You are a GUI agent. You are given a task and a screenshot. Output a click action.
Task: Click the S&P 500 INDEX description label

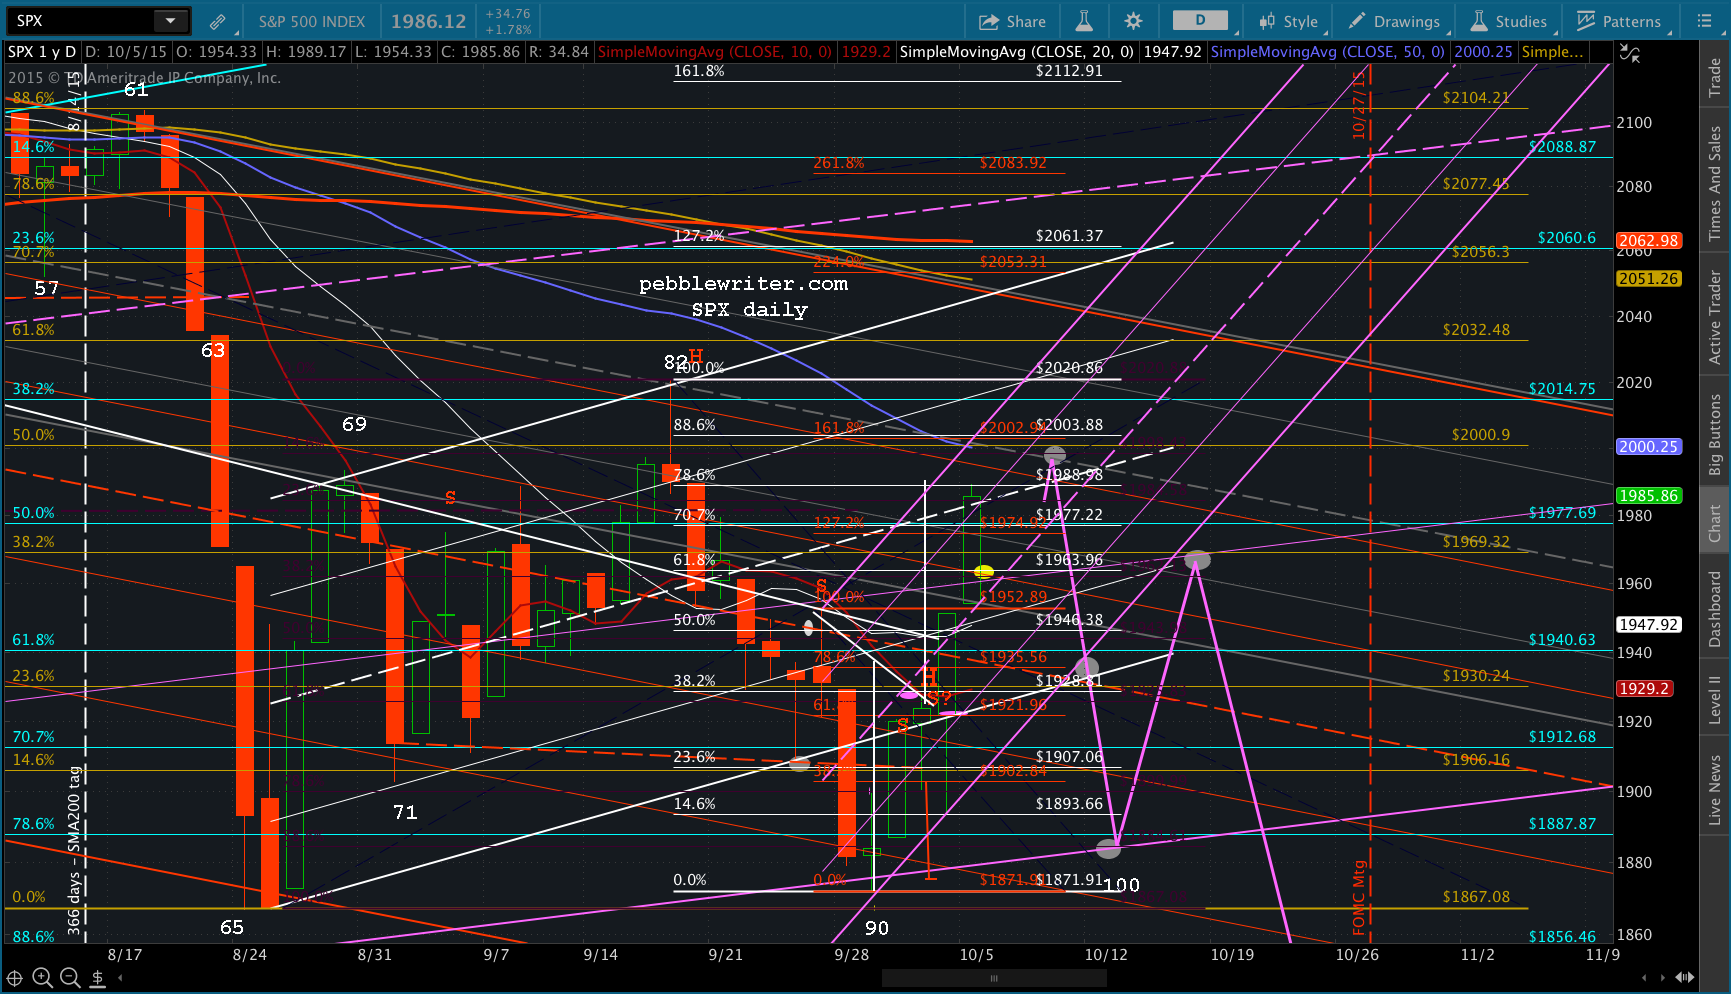pos(312,21)
